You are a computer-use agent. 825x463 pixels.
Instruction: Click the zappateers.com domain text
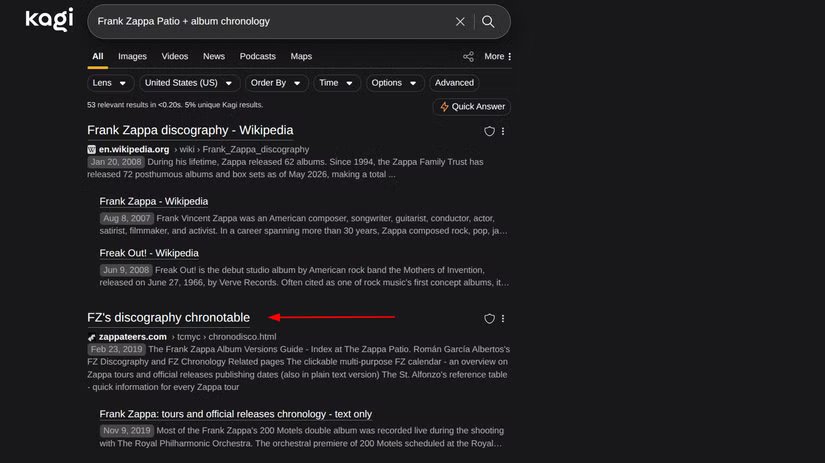(x=133, y=337)
